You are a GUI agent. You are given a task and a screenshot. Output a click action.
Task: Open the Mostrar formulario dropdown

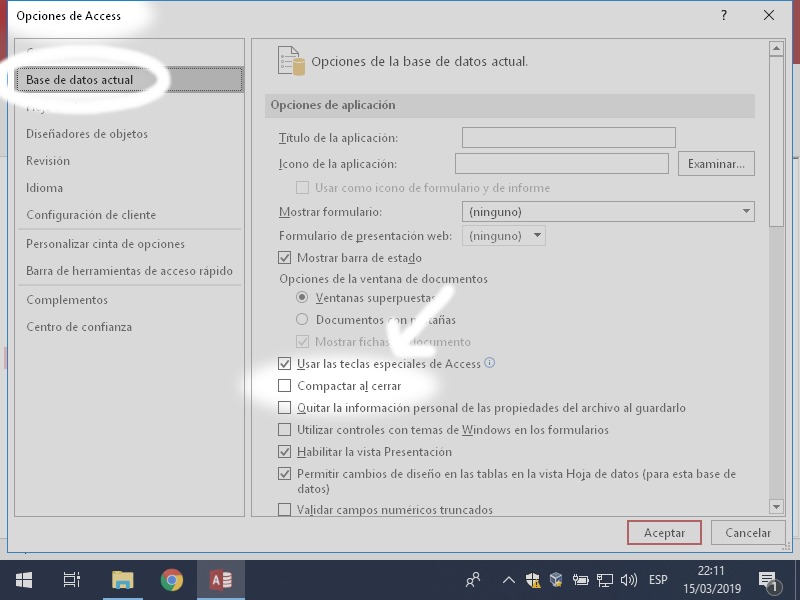[x=745, y=211]
